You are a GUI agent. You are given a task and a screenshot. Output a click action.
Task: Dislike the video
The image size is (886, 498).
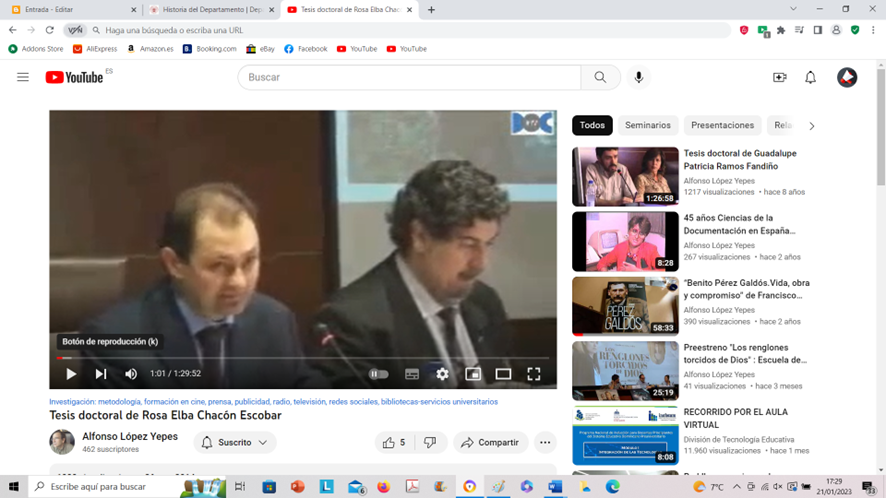pos(430,443)
